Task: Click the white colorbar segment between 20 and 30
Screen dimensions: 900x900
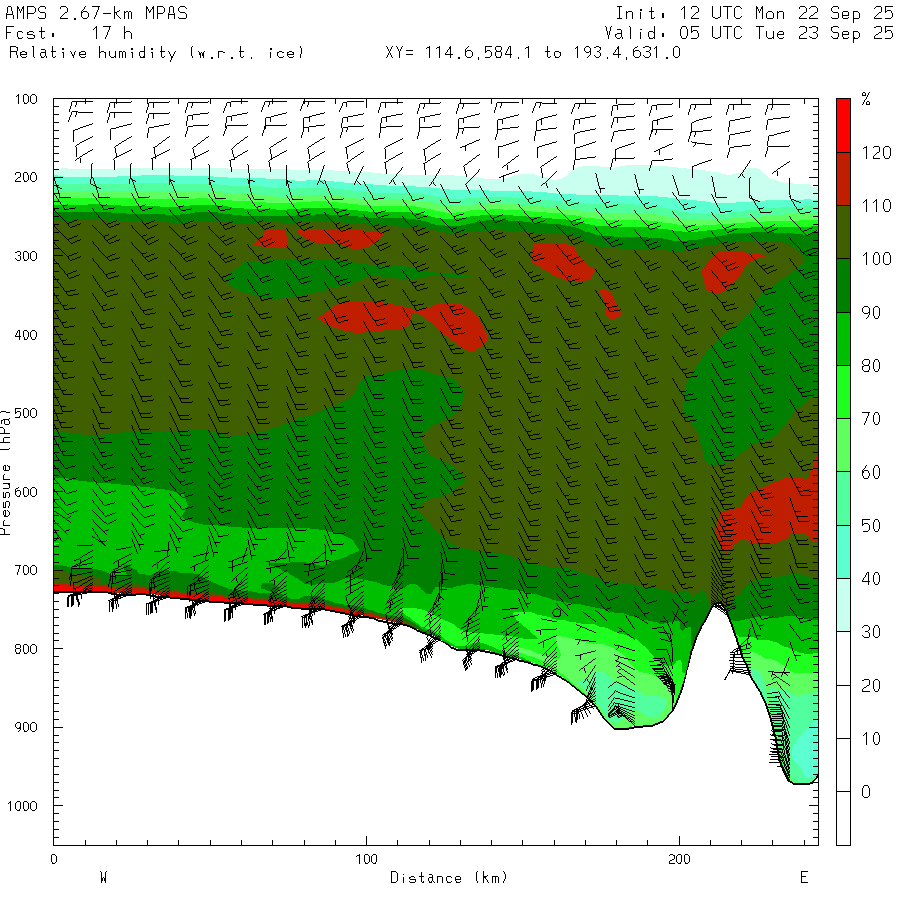Action: 843,658
